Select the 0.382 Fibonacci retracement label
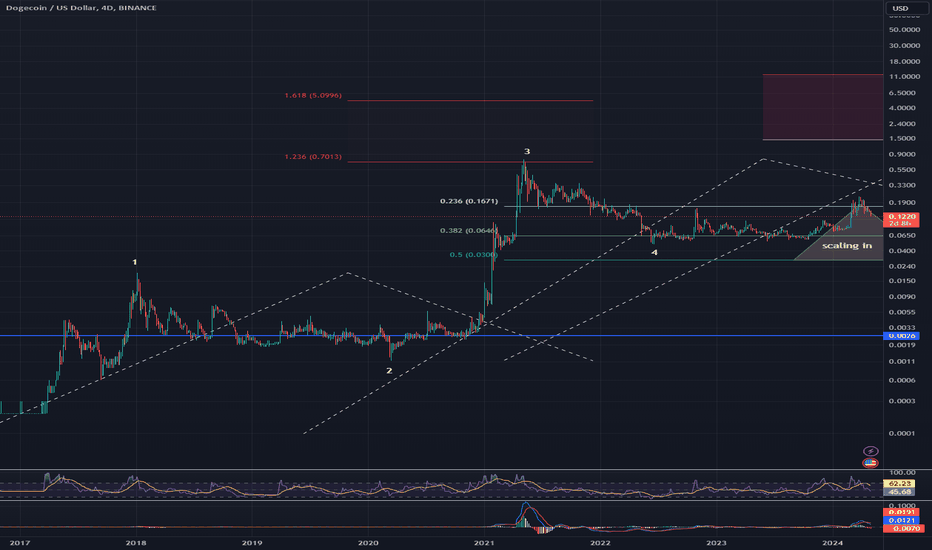This screenshot has width=932, height=550. click(x=469, y=231)
